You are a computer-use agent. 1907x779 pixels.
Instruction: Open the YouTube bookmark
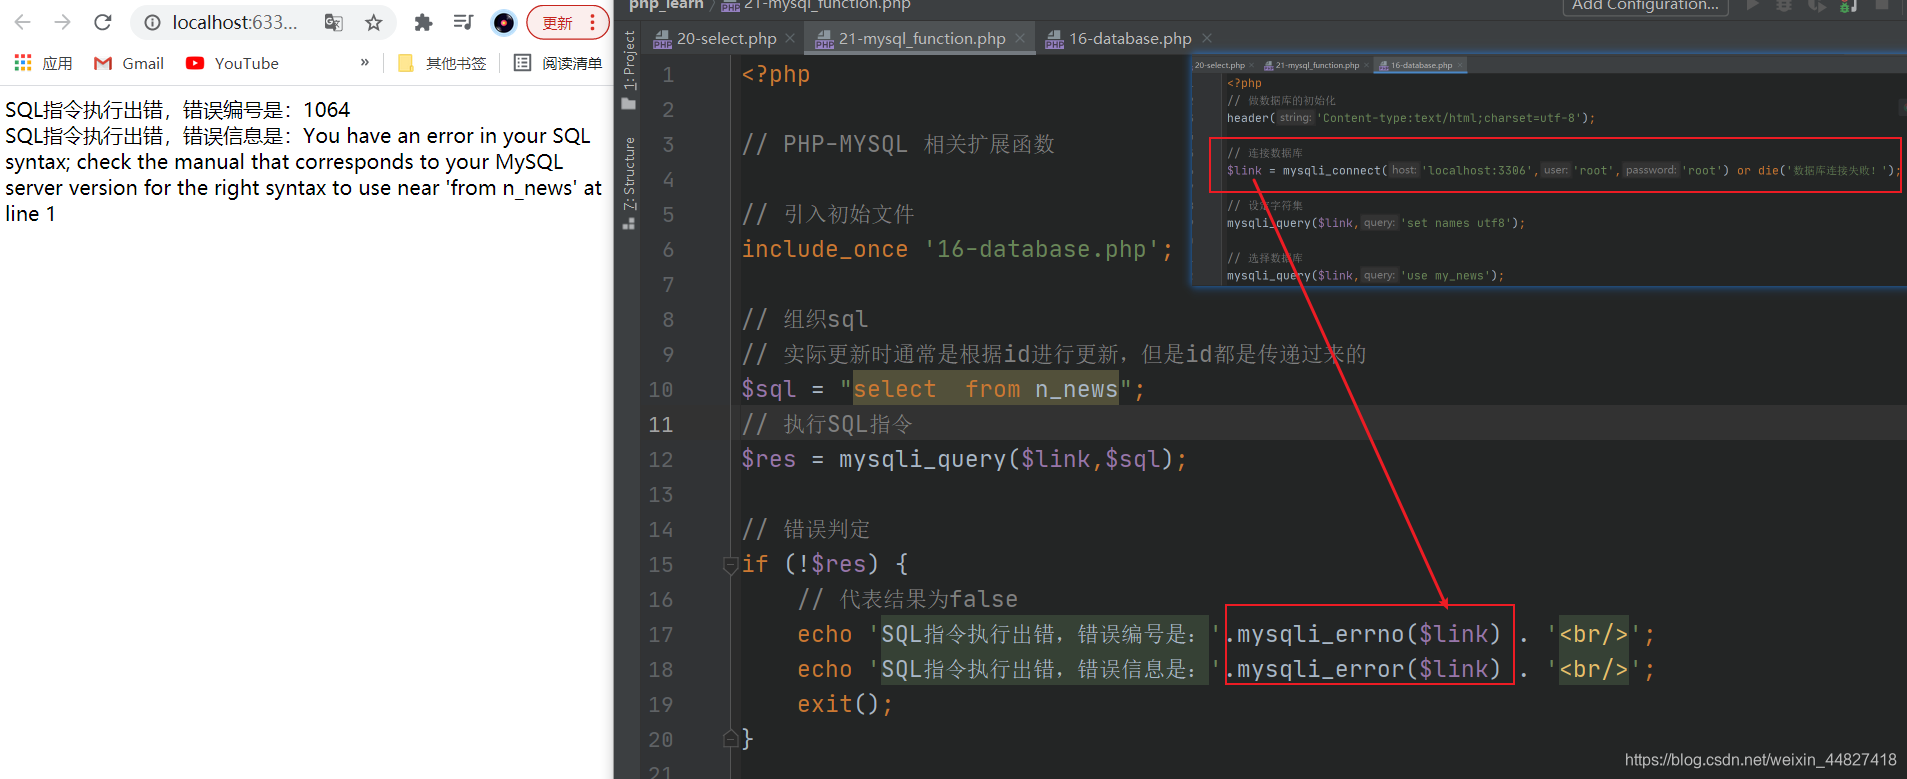click(x=232, y=63)
